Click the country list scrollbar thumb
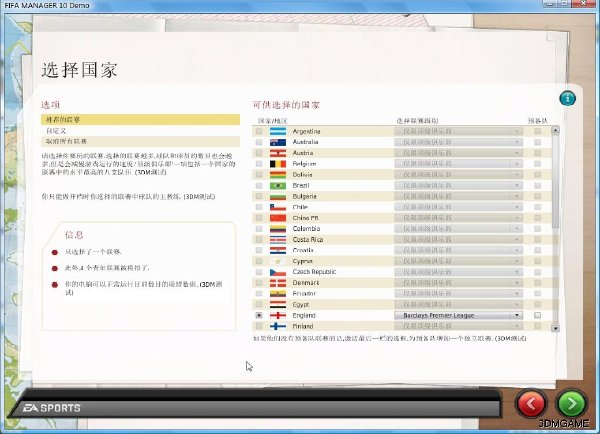Image resolution: width=600 pixels, height=434 pixels. (x=556, y=182)
